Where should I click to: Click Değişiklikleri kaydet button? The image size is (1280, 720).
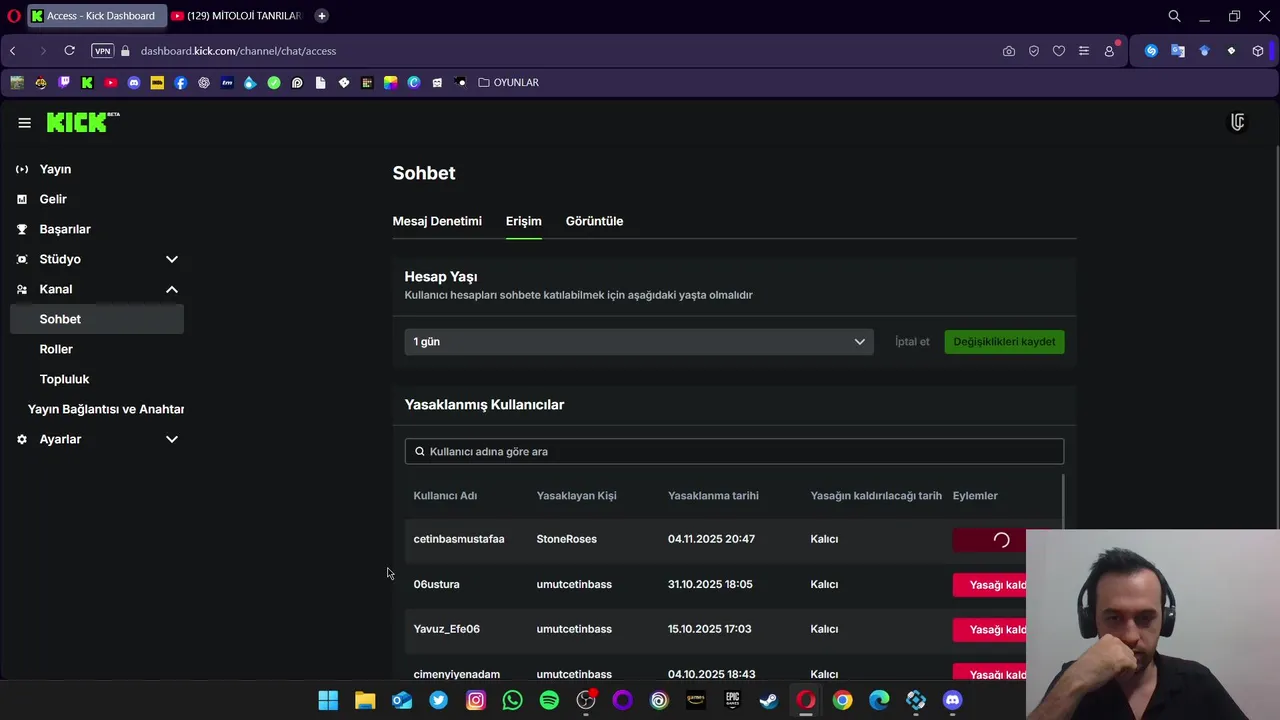1004,342
